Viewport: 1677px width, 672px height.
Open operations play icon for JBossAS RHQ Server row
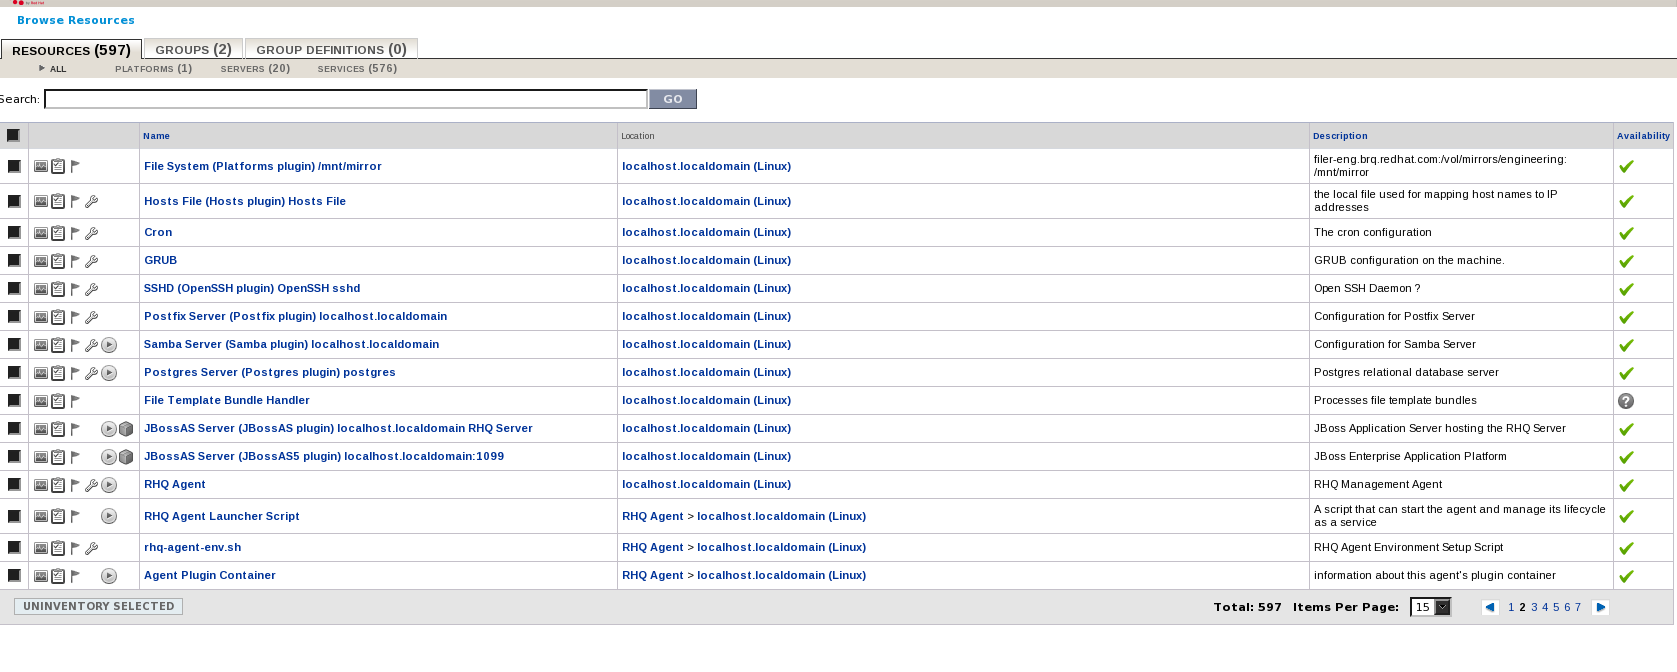109,429
